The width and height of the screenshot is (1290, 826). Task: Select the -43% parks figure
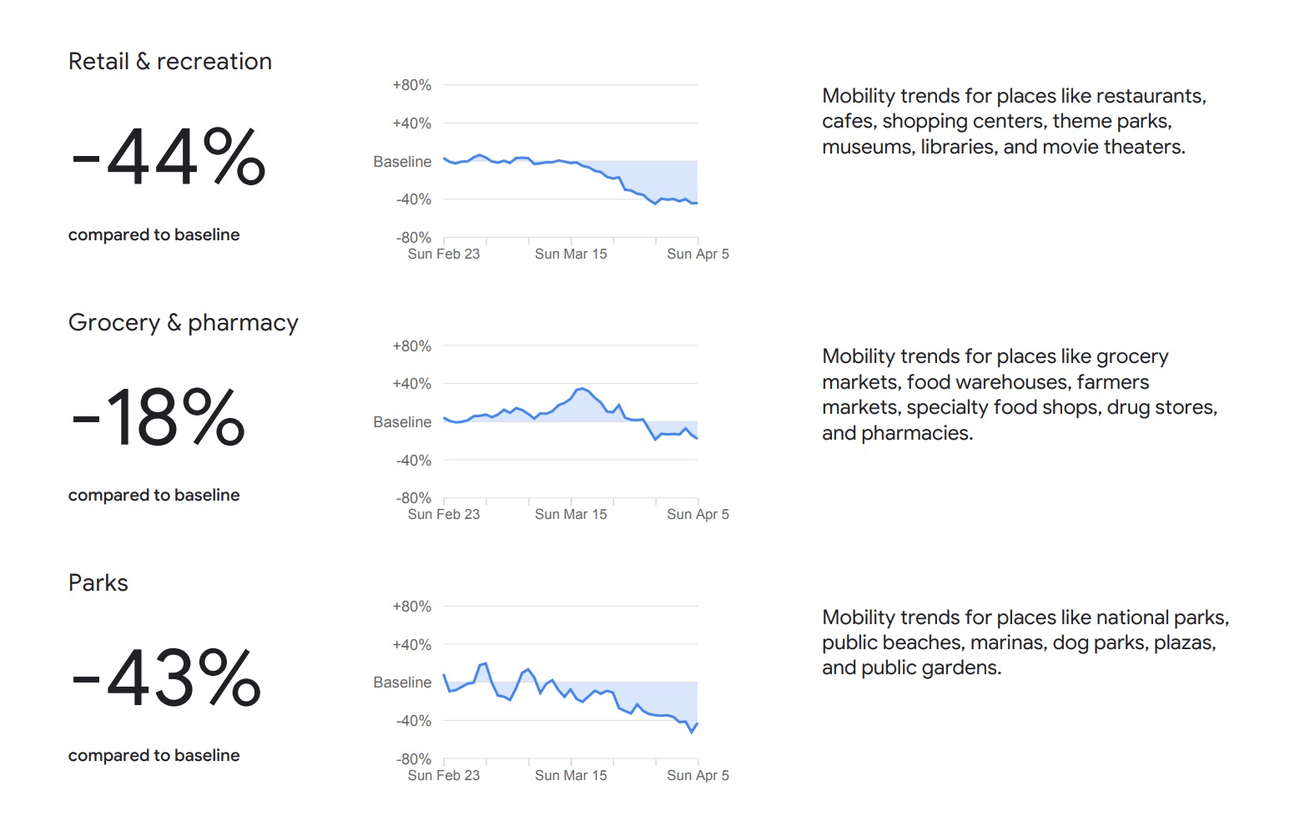[166, 678]
